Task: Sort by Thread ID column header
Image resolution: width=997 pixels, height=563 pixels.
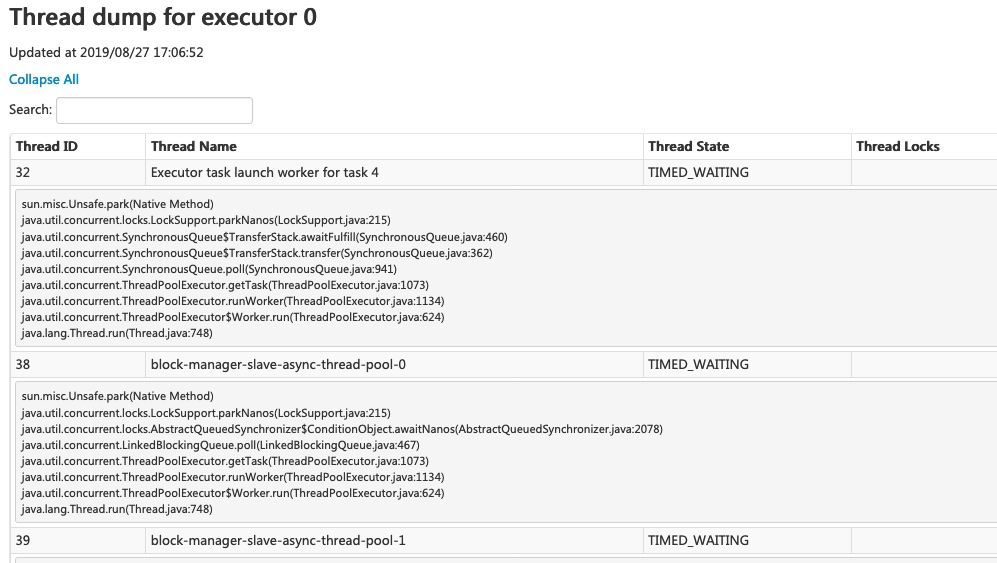Action: pos(46,146)
